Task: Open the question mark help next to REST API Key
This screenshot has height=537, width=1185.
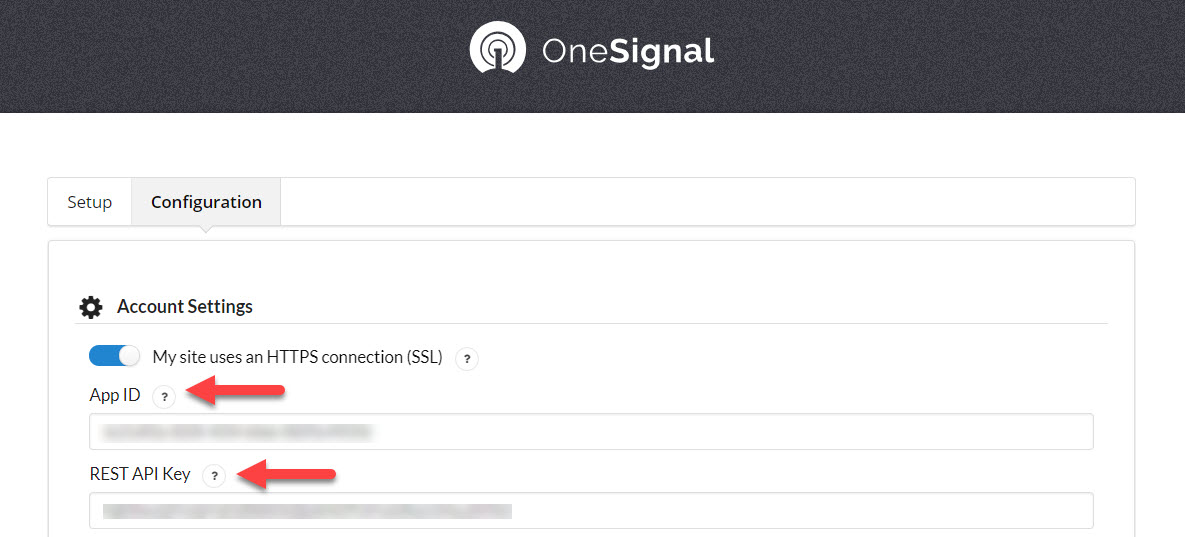Action: (x=215, y=476)
